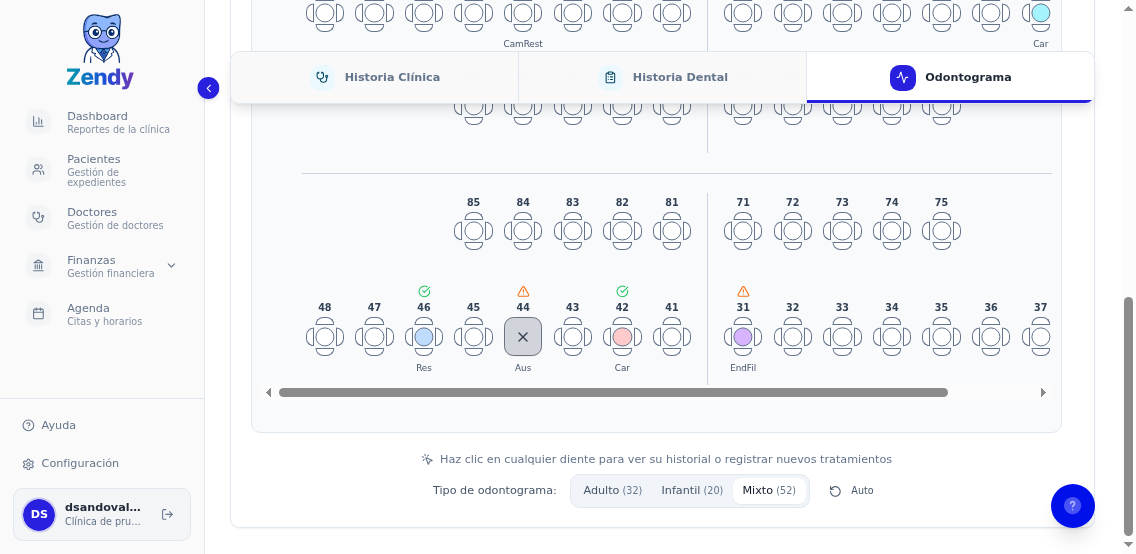The height and width of the screenshot is (554, 1136).
Task: Select primary tooth 73
Action: (x=842, y=231)
